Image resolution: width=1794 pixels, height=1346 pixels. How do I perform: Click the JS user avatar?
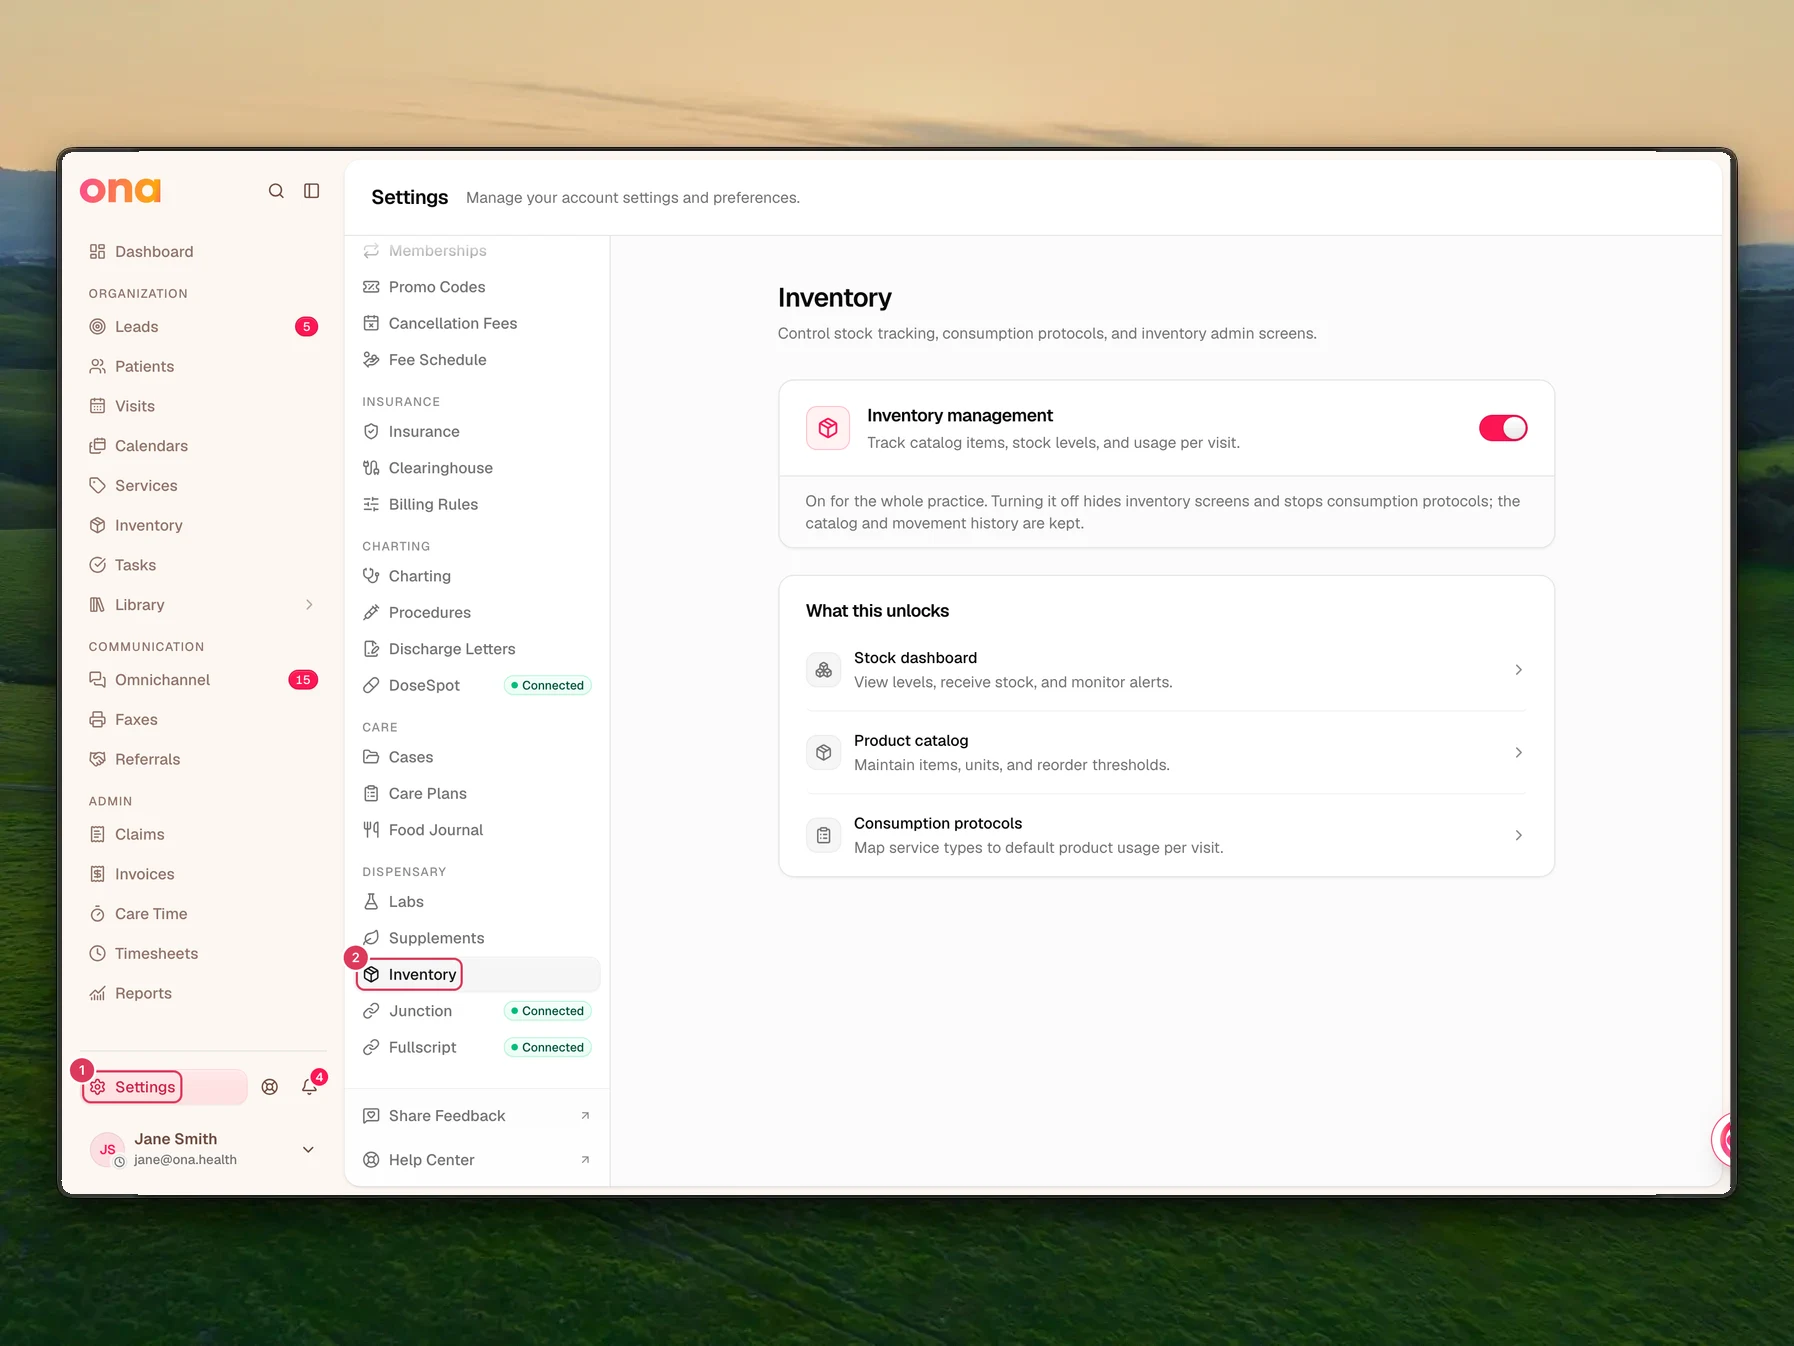point(107,1150)
